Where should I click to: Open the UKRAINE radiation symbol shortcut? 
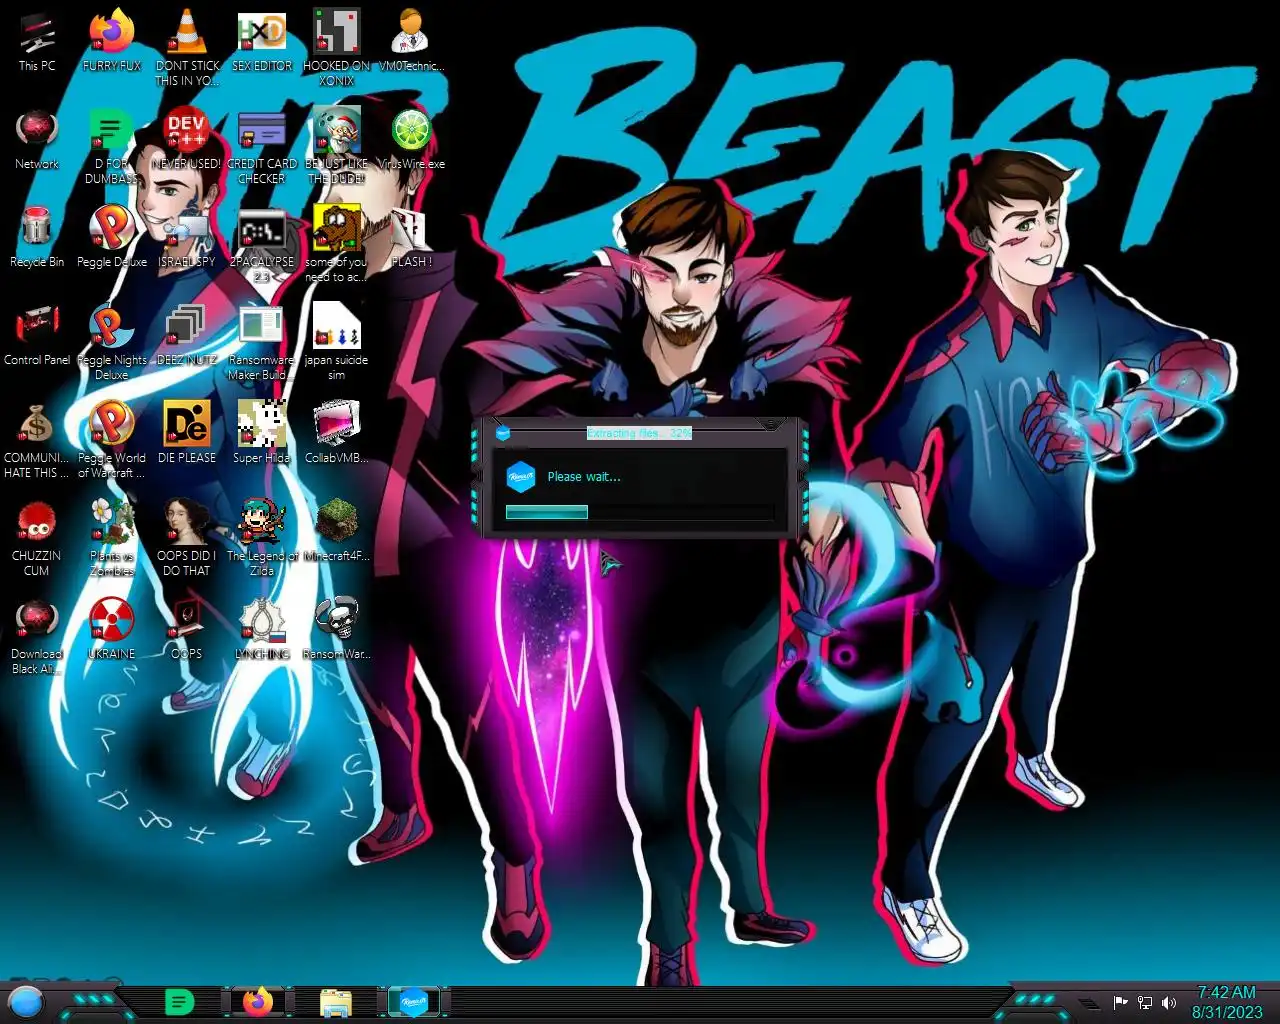click(x=112, y=628)
